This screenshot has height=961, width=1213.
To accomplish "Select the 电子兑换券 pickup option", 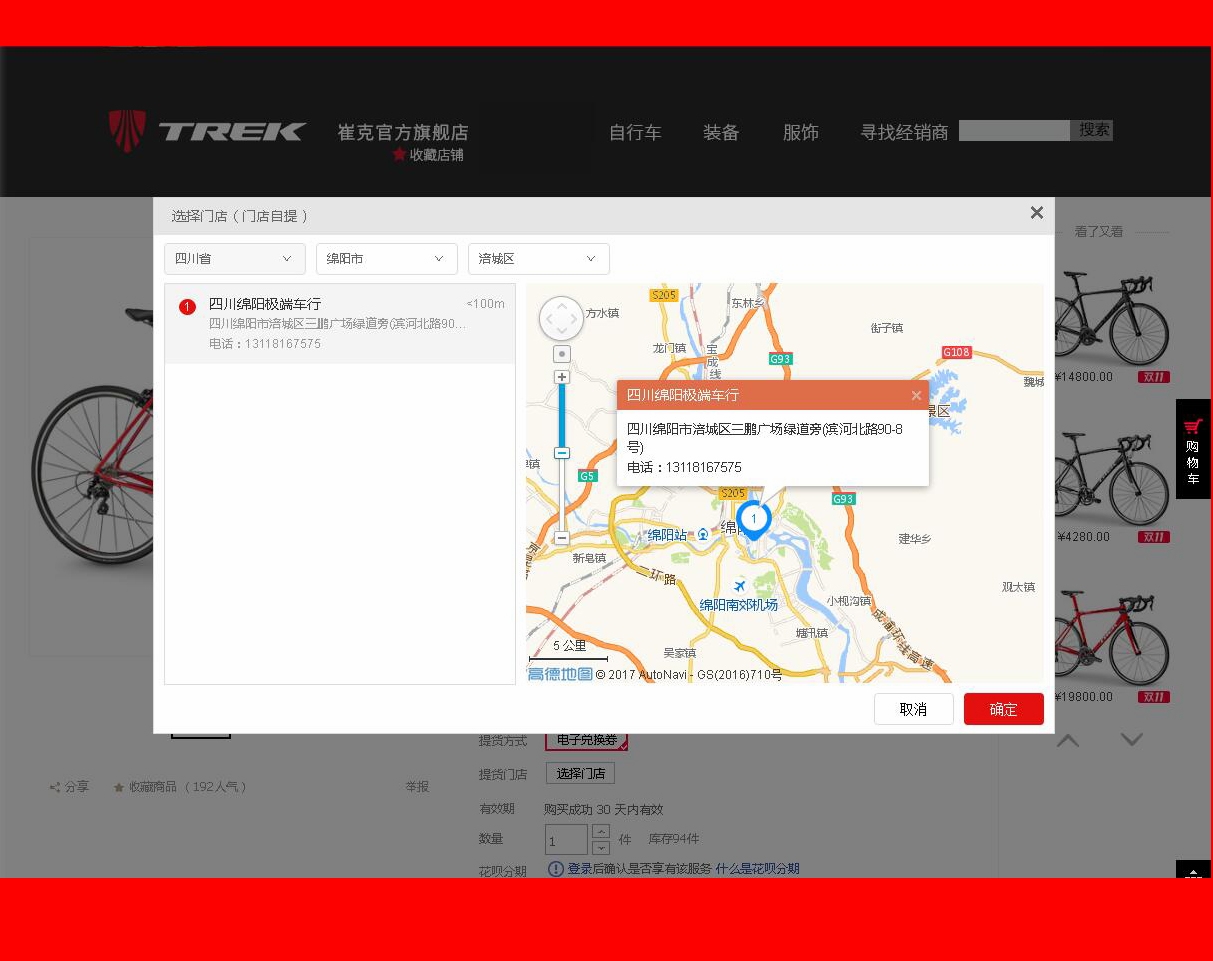I will [x=587, y=740].
